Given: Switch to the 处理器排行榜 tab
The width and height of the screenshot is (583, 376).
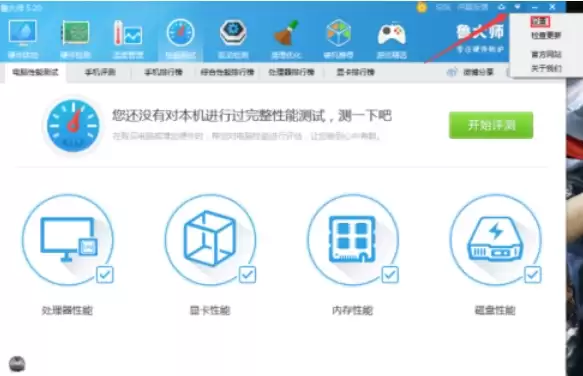Looking at the screenshot, I should pos(292,72).
